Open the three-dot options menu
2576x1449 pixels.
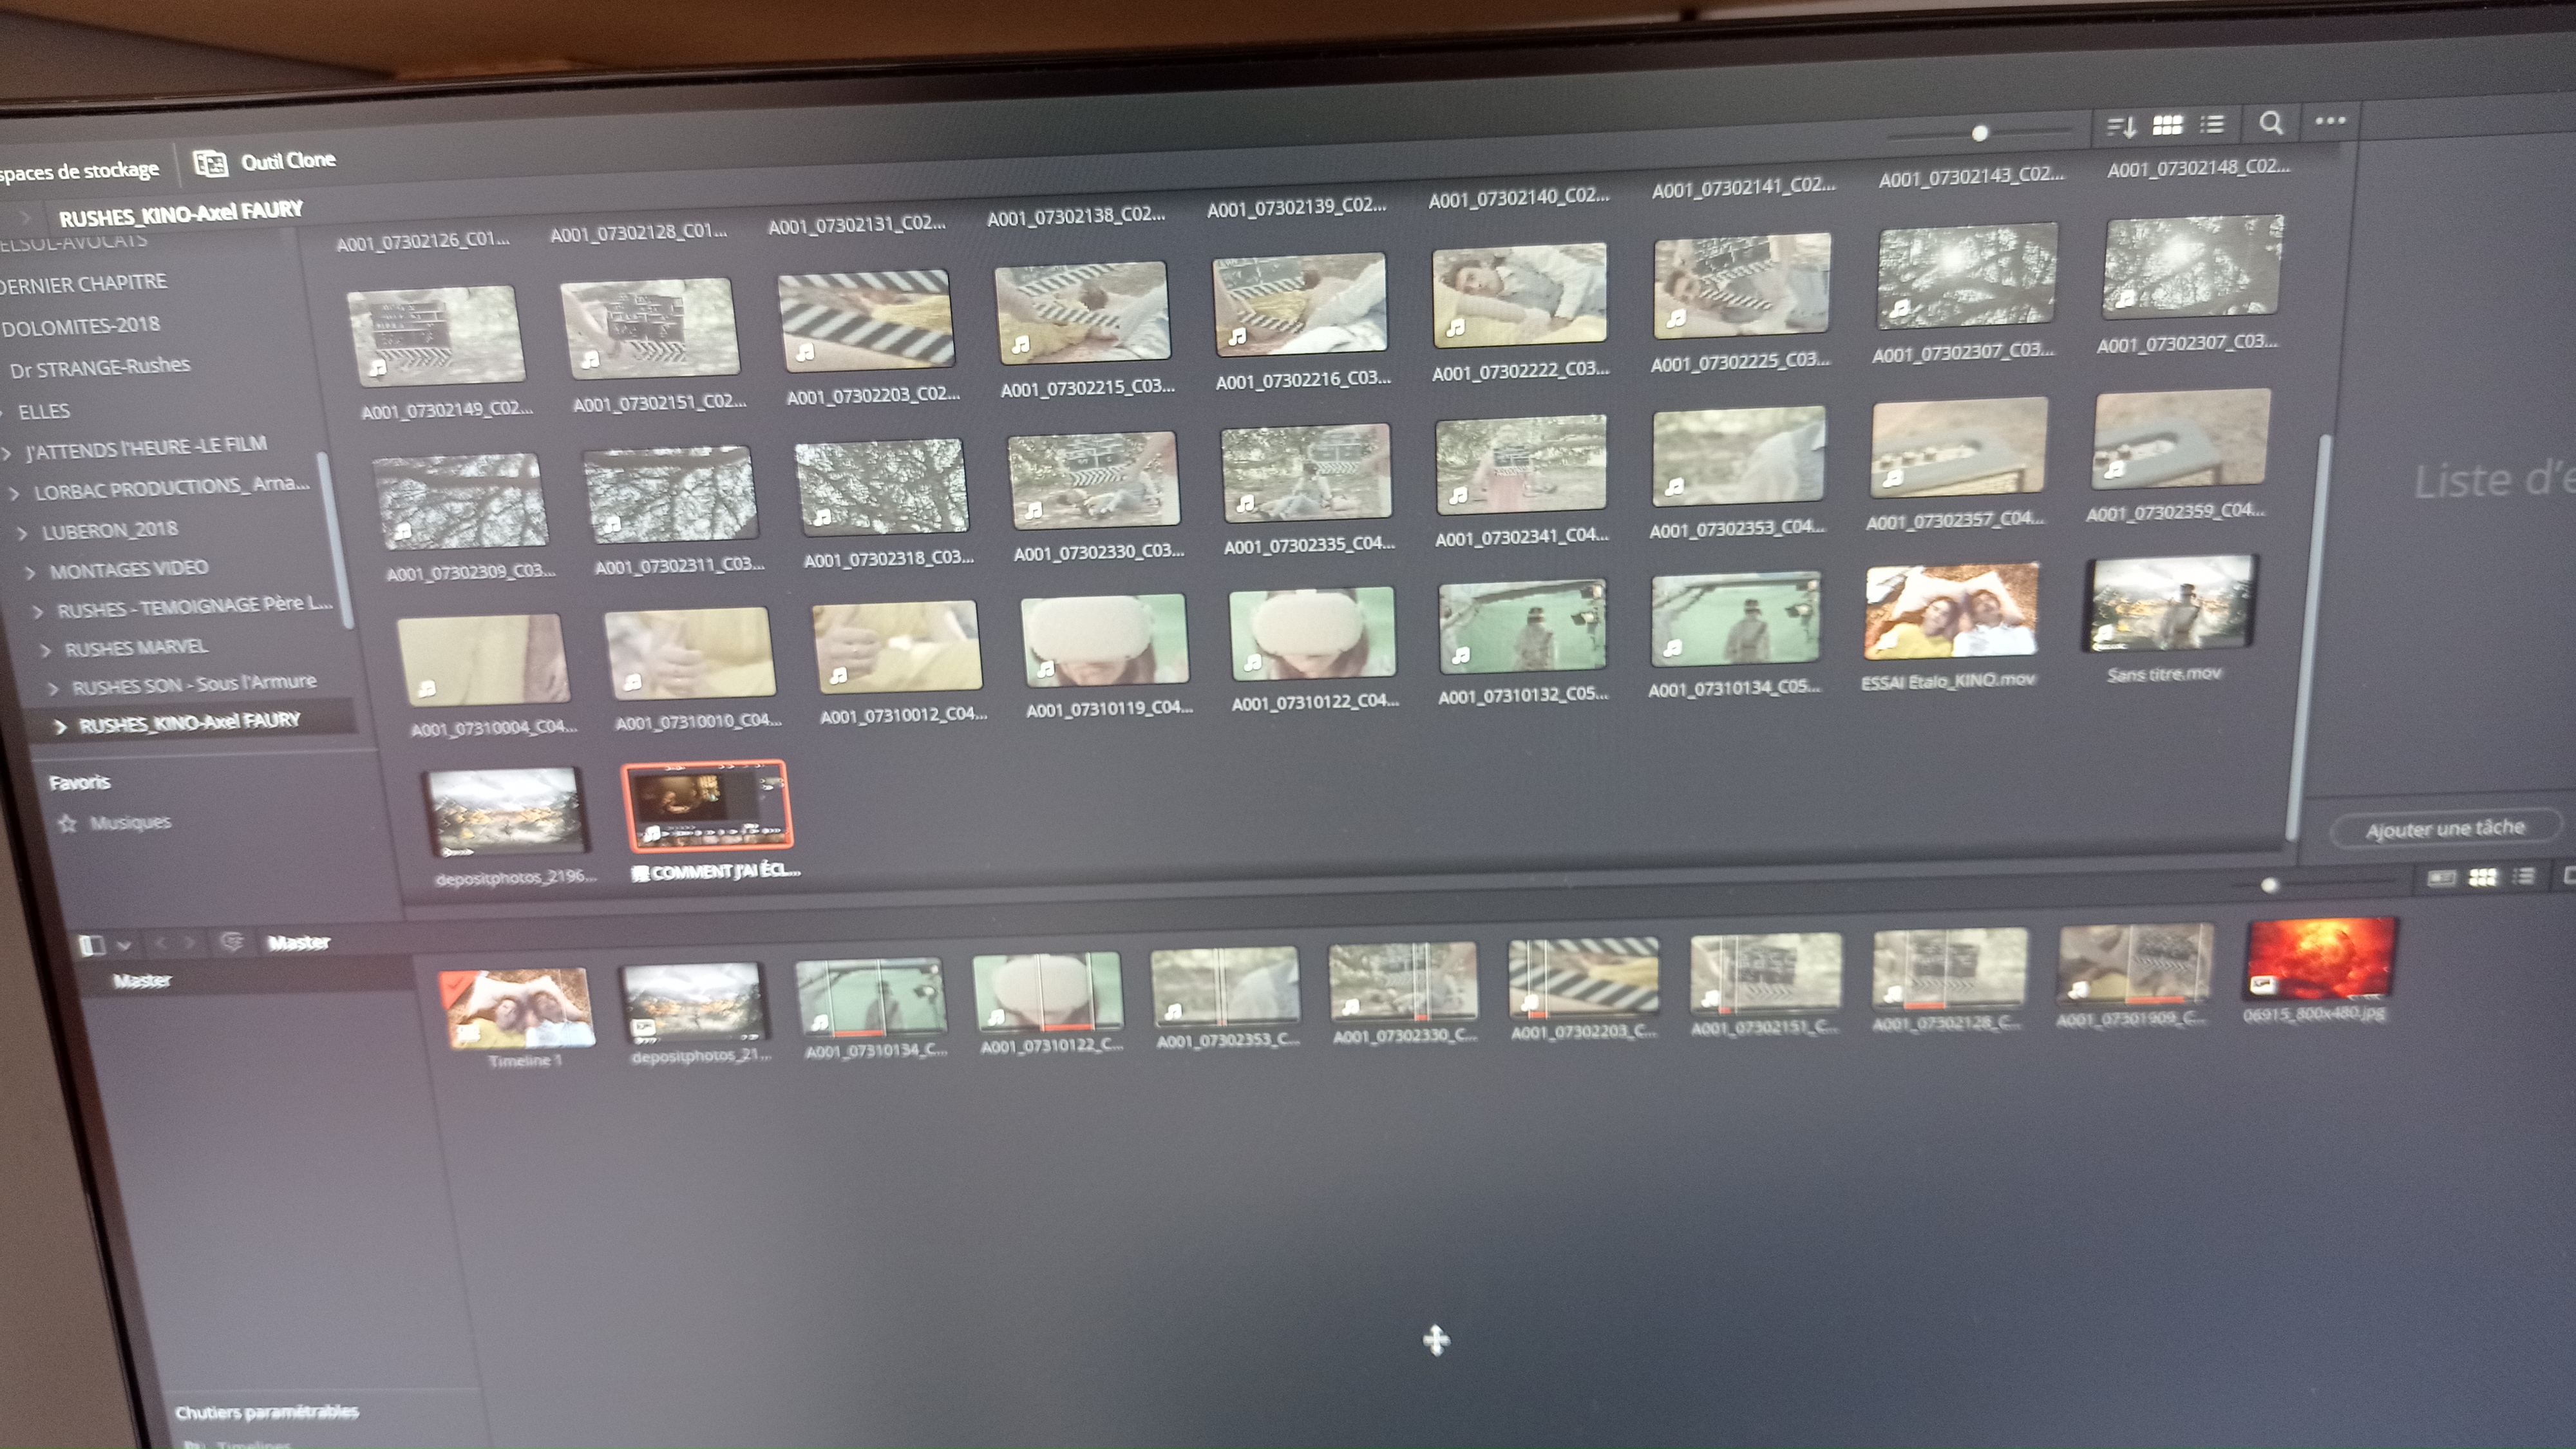point(2330,120)
